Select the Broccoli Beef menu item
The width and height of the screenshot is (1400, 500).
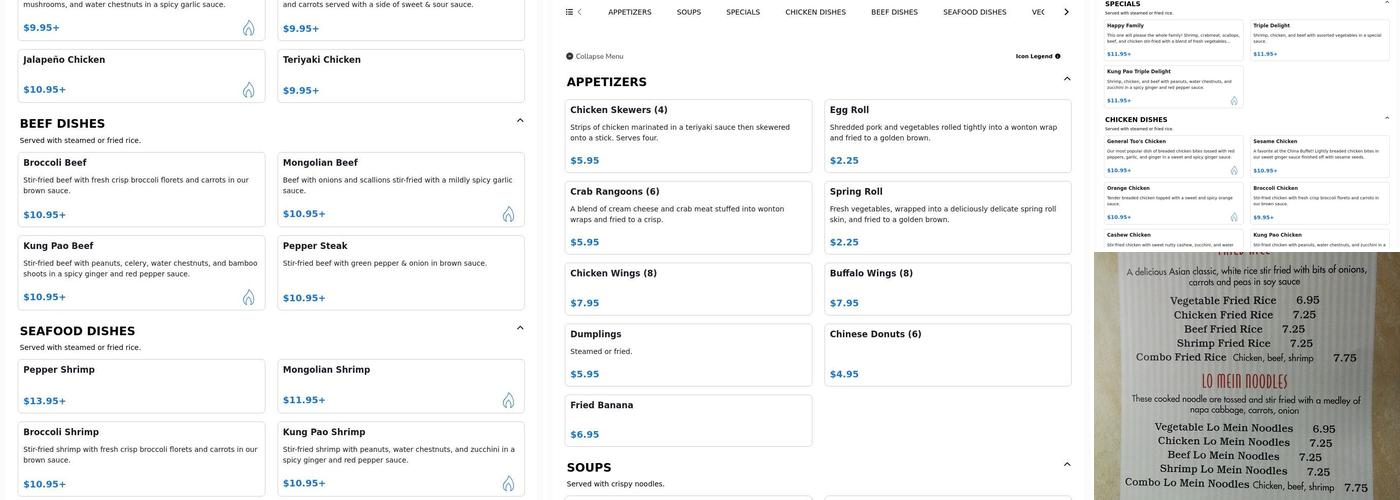(141, 189)
